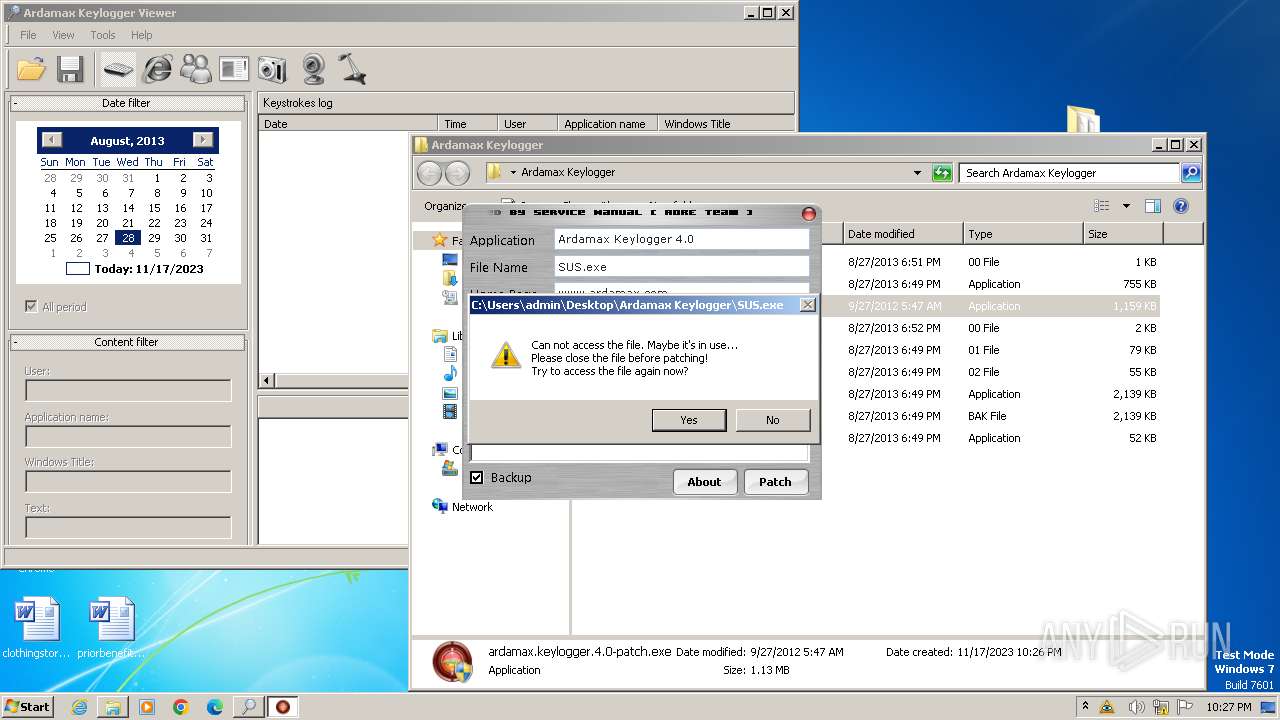
Task: Sort keystrokes log by Application name column
Action: pyautogui.click(x=607, y=124)
